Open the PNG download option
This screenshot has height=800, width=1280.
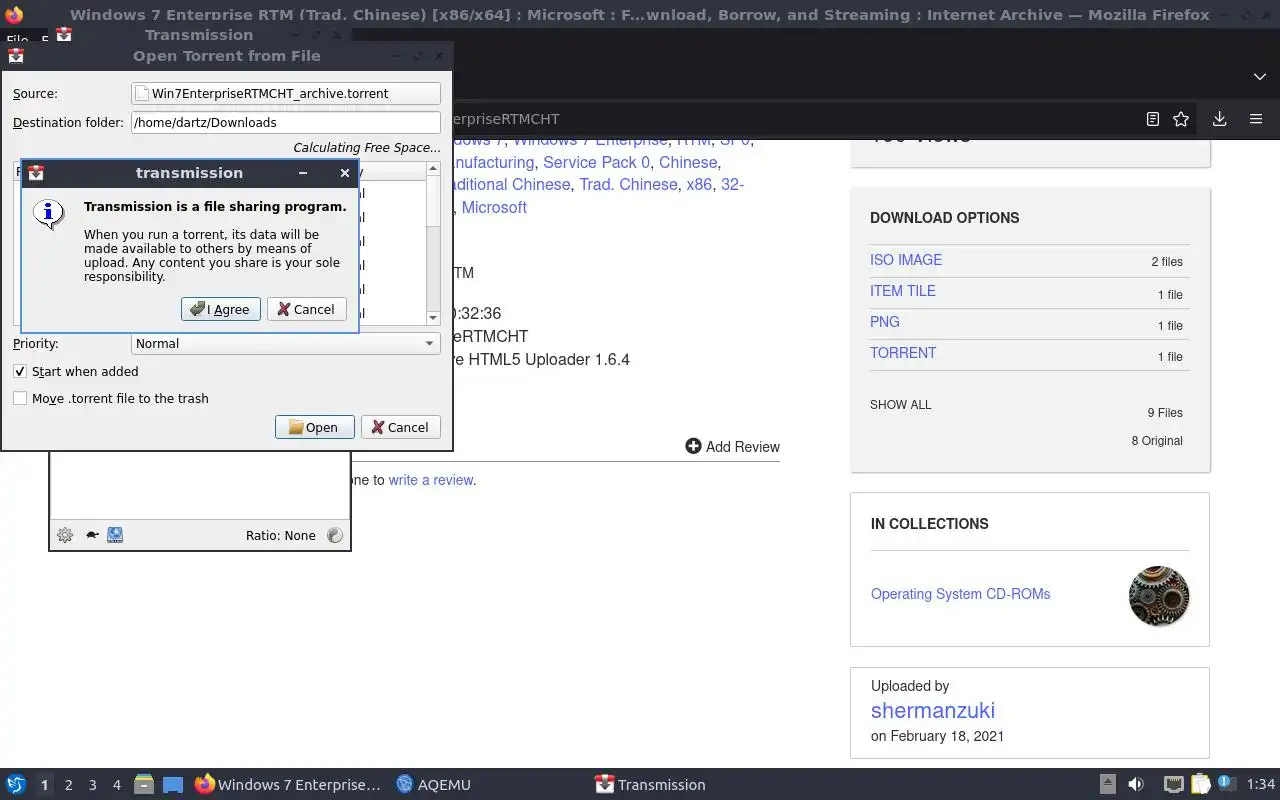(885, 322)
